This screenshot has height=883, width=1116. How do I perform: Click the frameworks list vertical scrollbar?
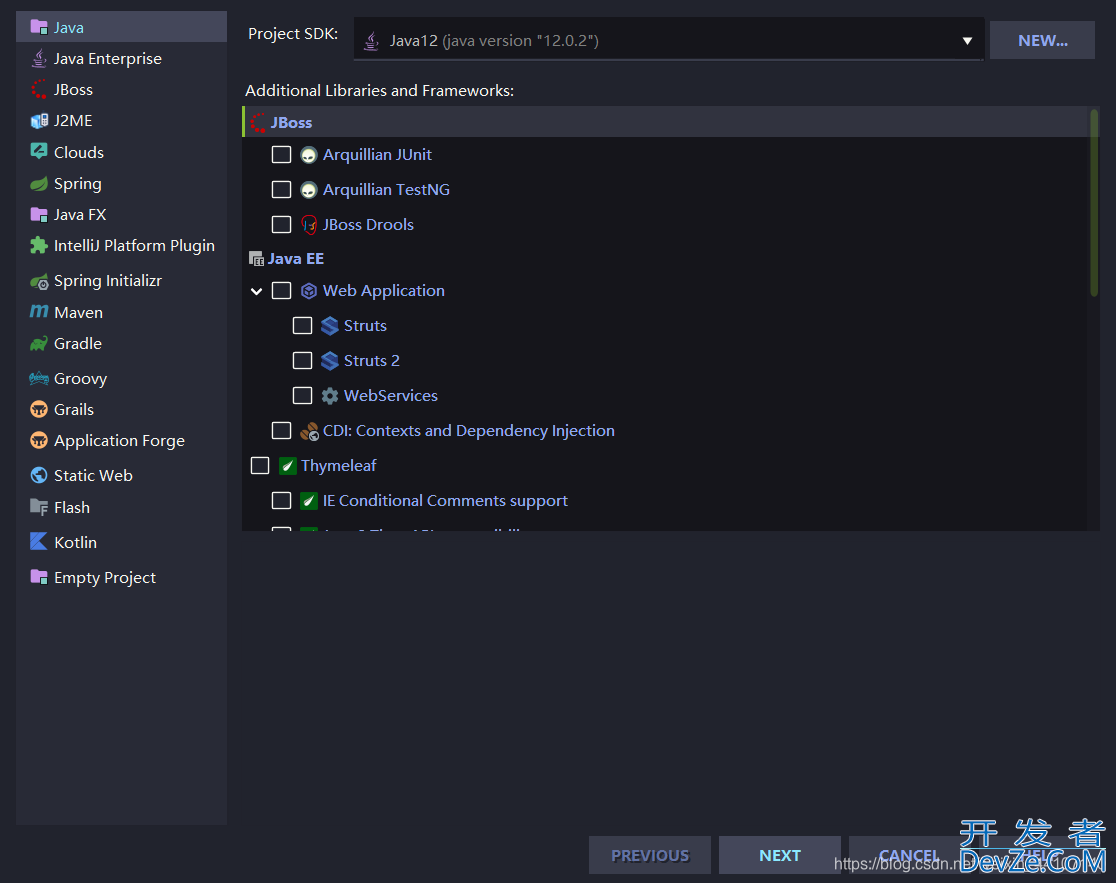1094,203
